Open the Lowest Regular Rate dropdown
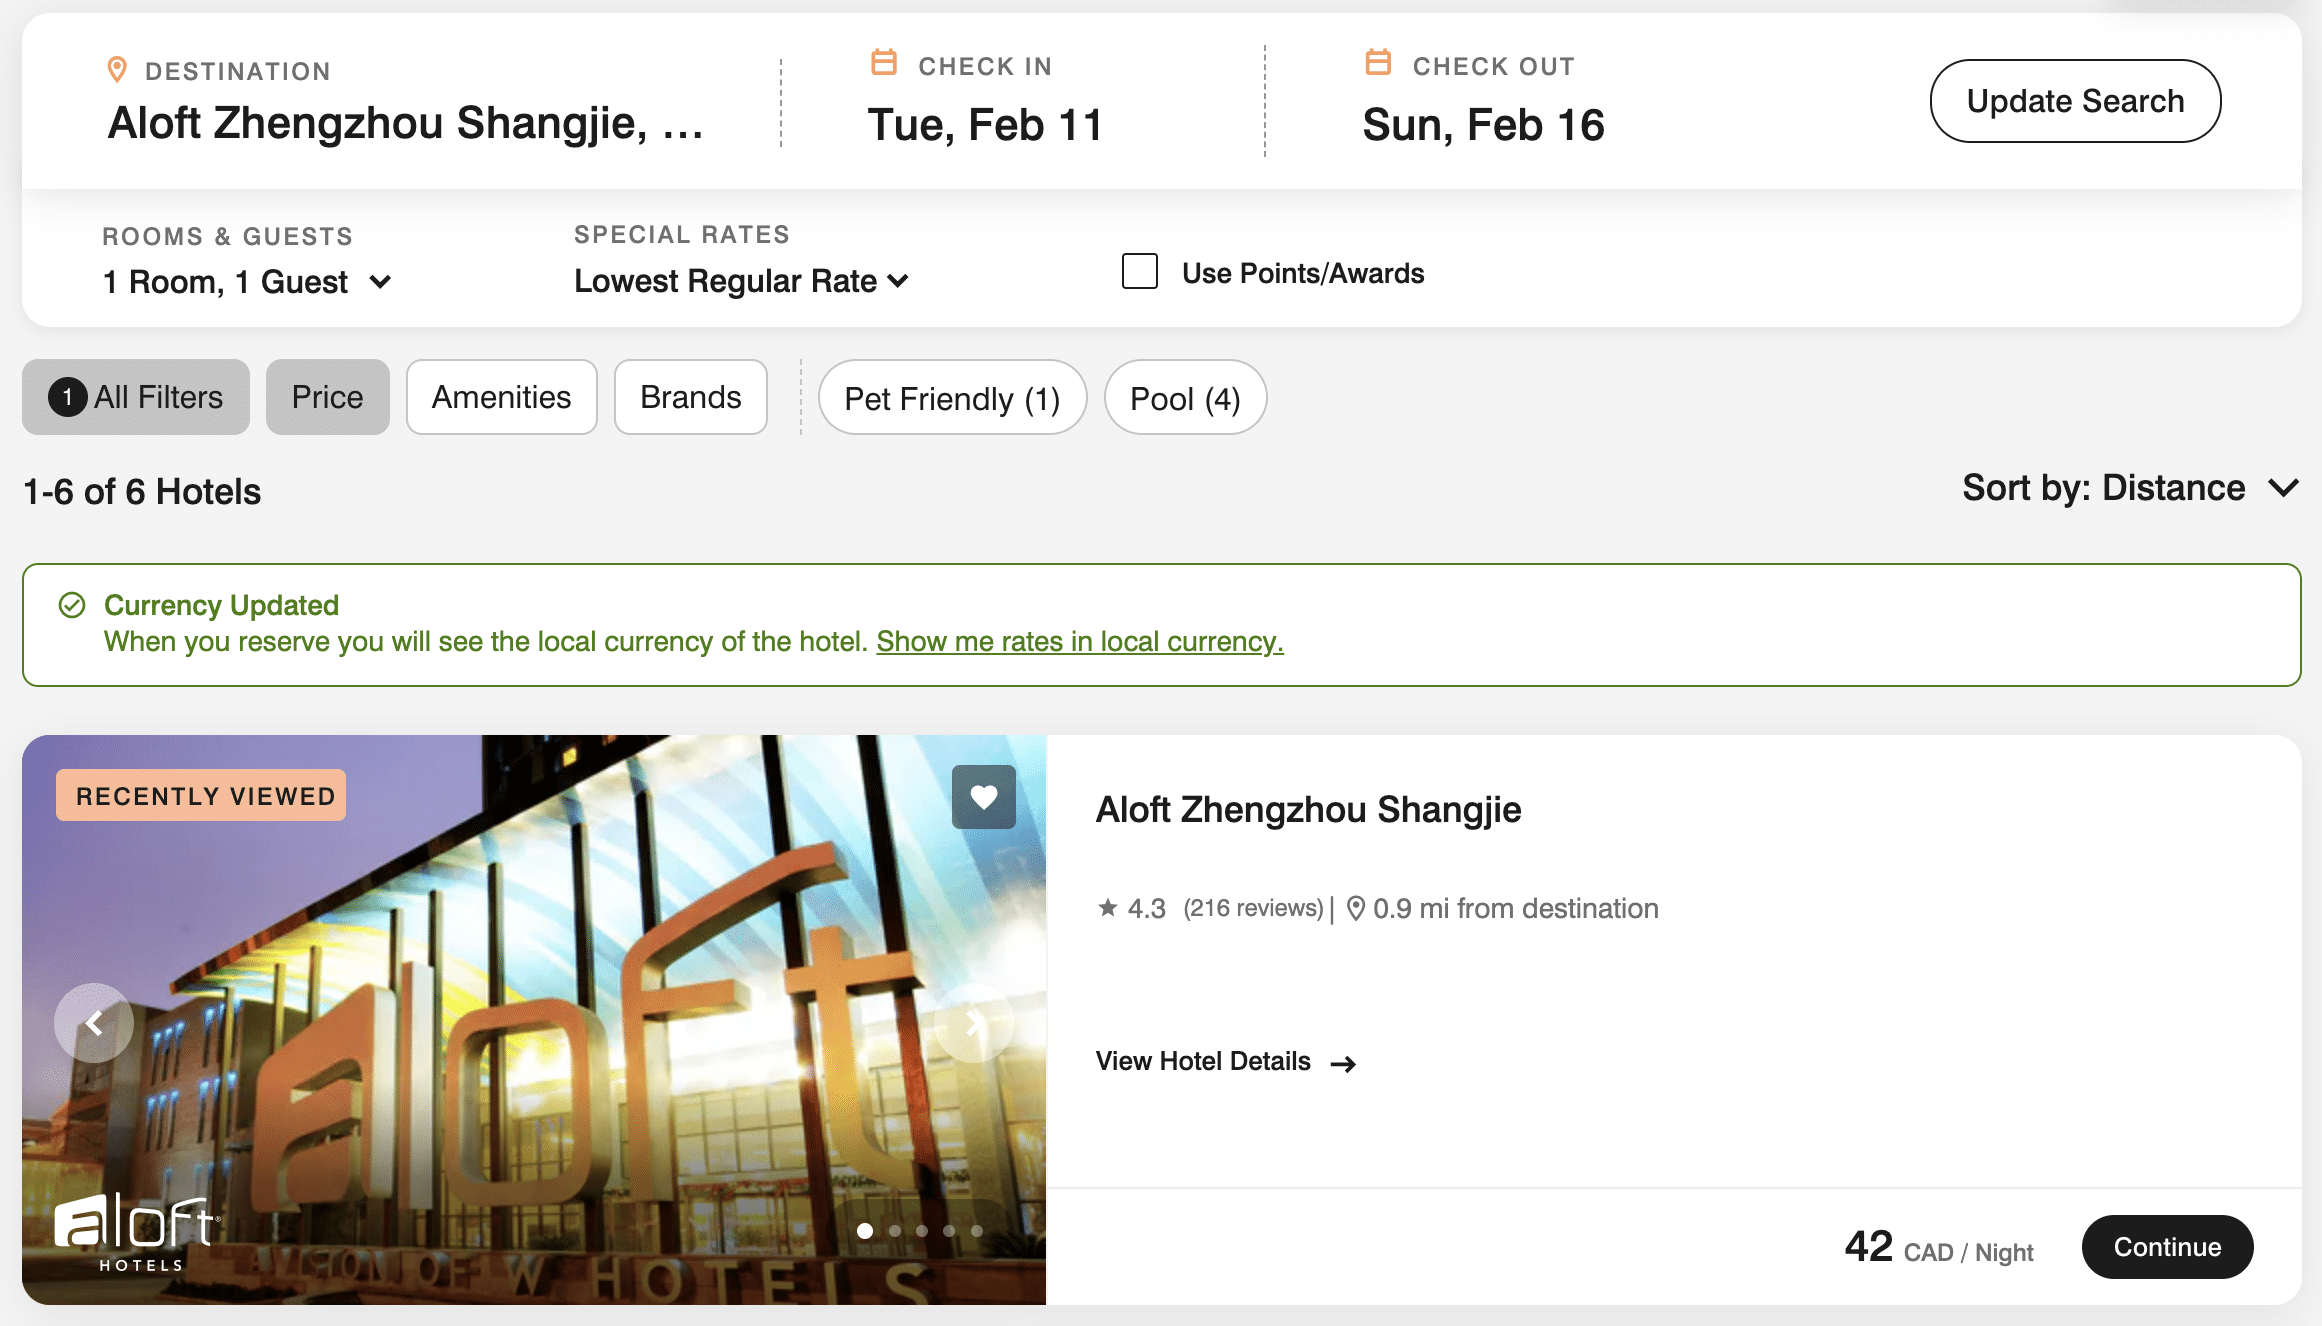Screen dimensions: 2322x1326 click(740, 282)
